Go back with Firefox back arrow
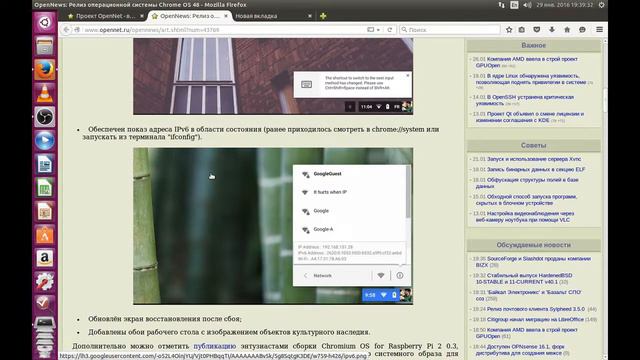640x360 pixels. click(66, 29)
